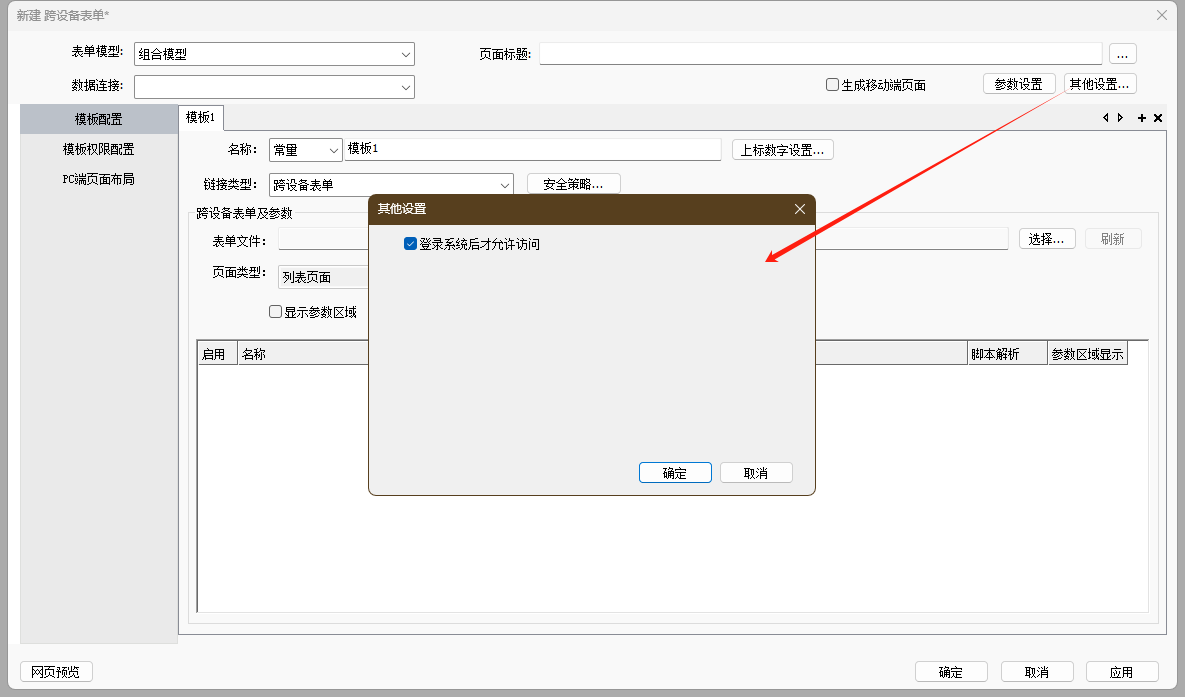Click the 网页预览 button
Viewport: 1185px width, 697px height.
[56, 672]
